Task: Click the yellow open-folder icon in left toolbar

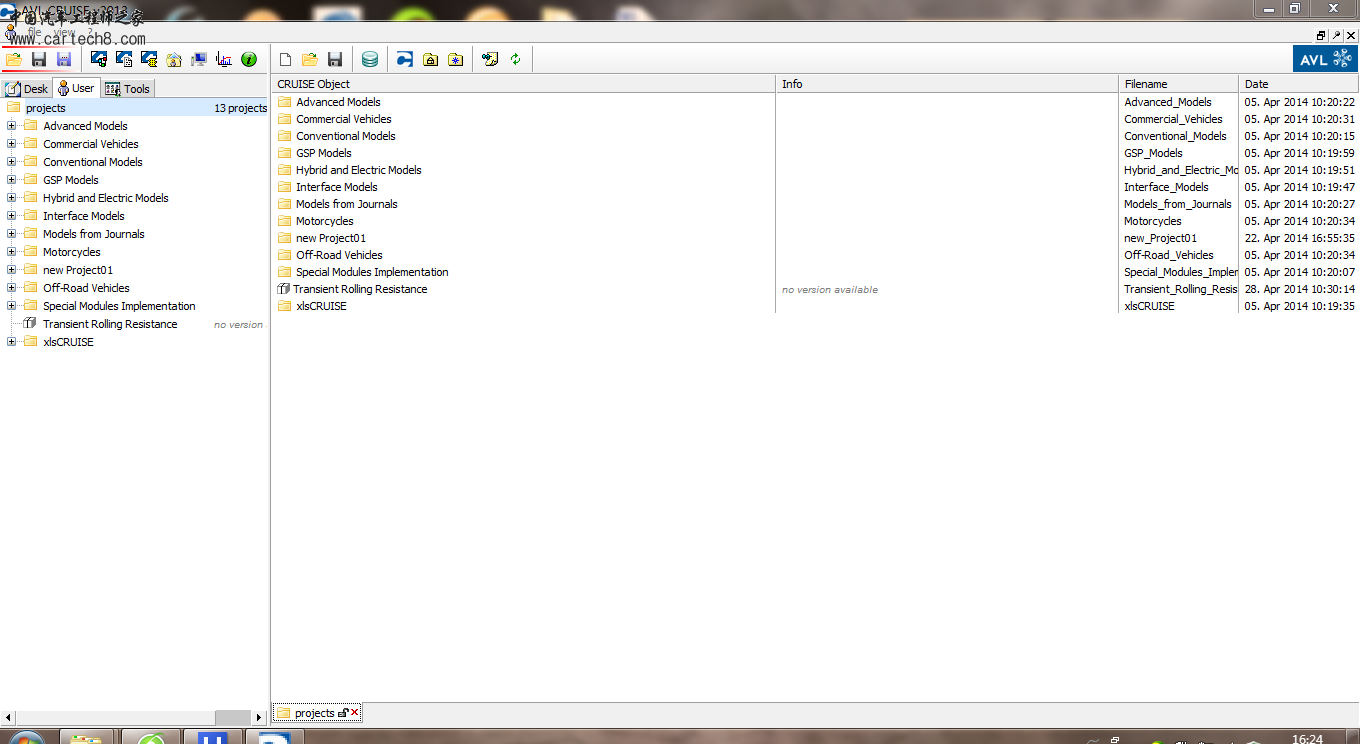Action: pos(14,60)
